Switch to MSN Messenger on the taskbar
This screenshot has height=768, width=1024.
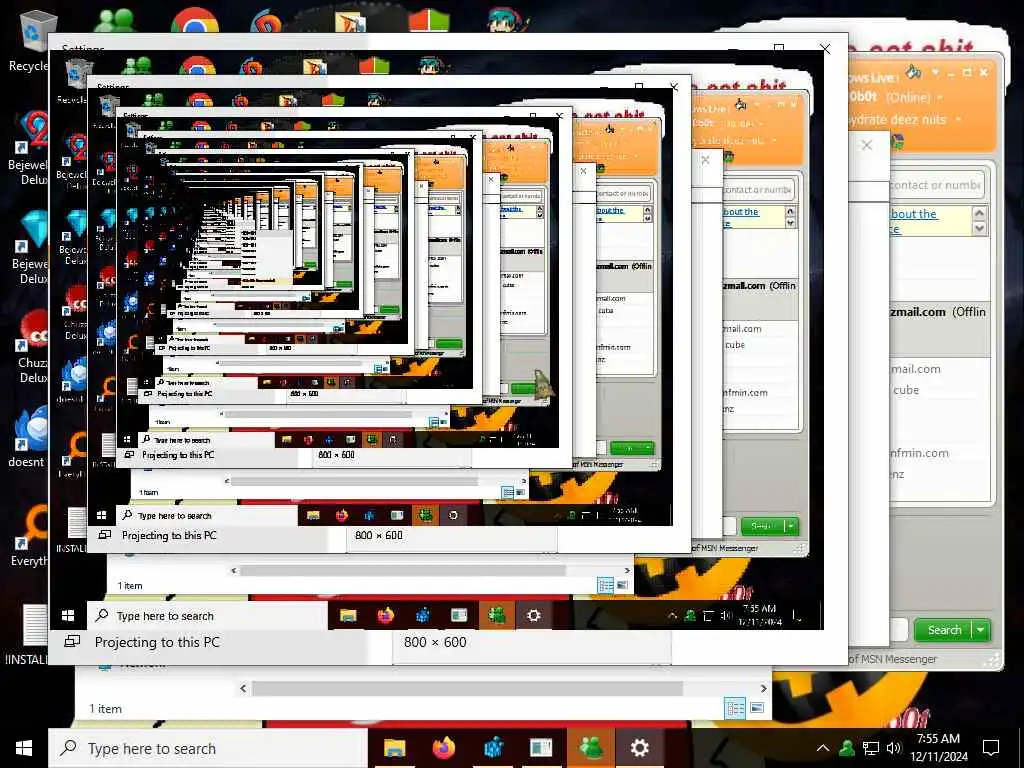[x=591, y=748]
